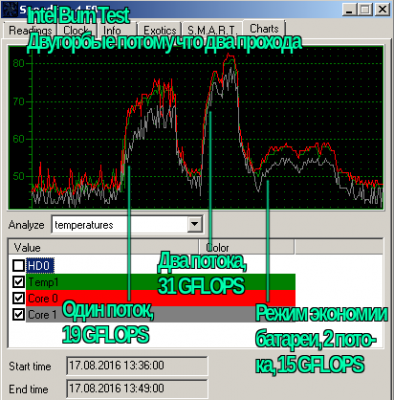Click the application icon in title bar

[x=9, y=9]
